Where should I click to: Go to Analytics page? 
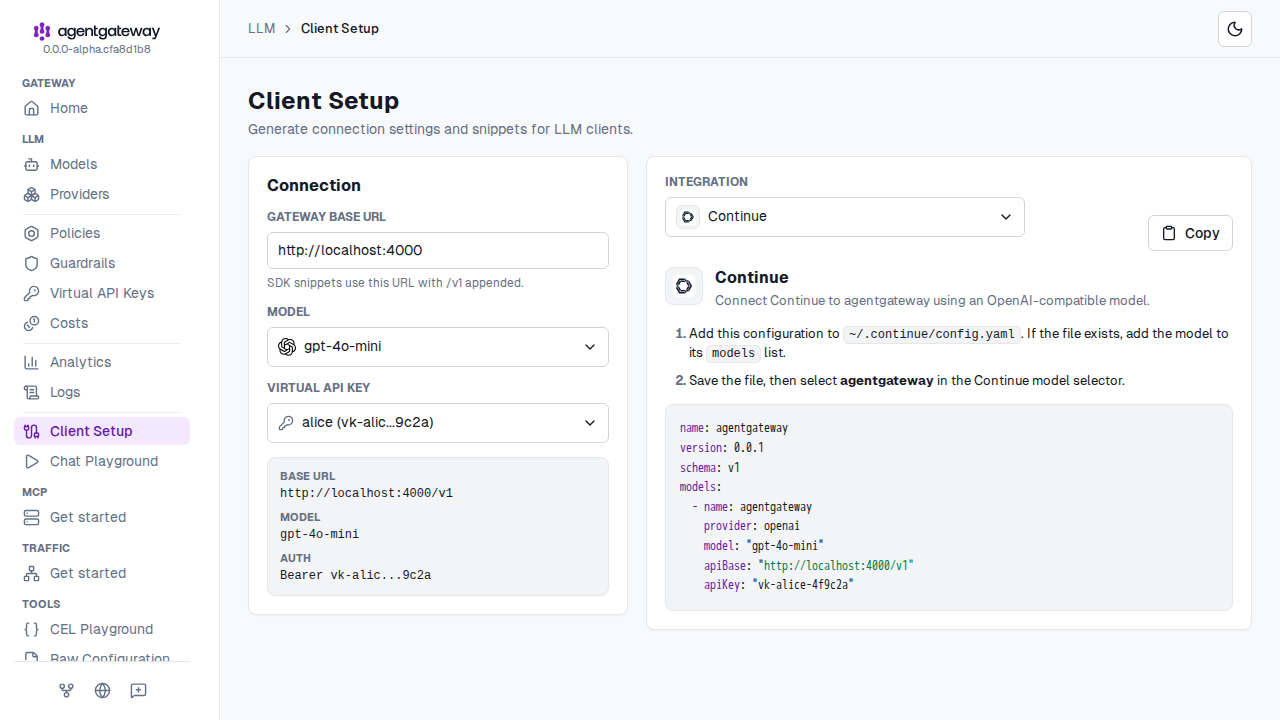[x=102, y=362]
